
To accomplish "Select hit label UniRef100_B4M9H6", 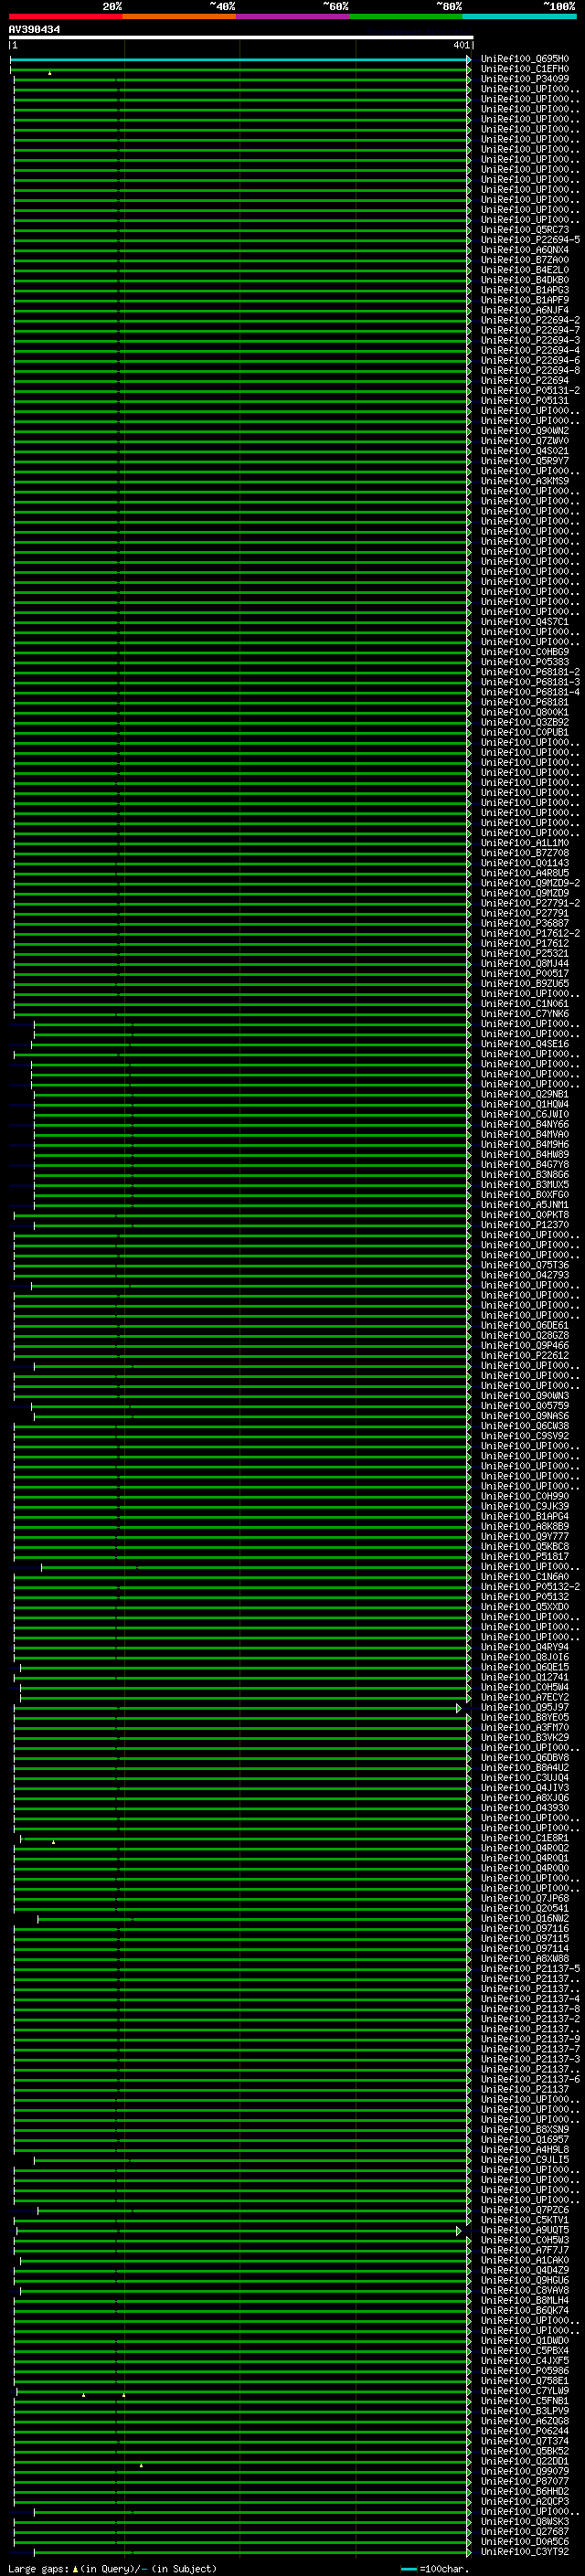I will 525,1144.
